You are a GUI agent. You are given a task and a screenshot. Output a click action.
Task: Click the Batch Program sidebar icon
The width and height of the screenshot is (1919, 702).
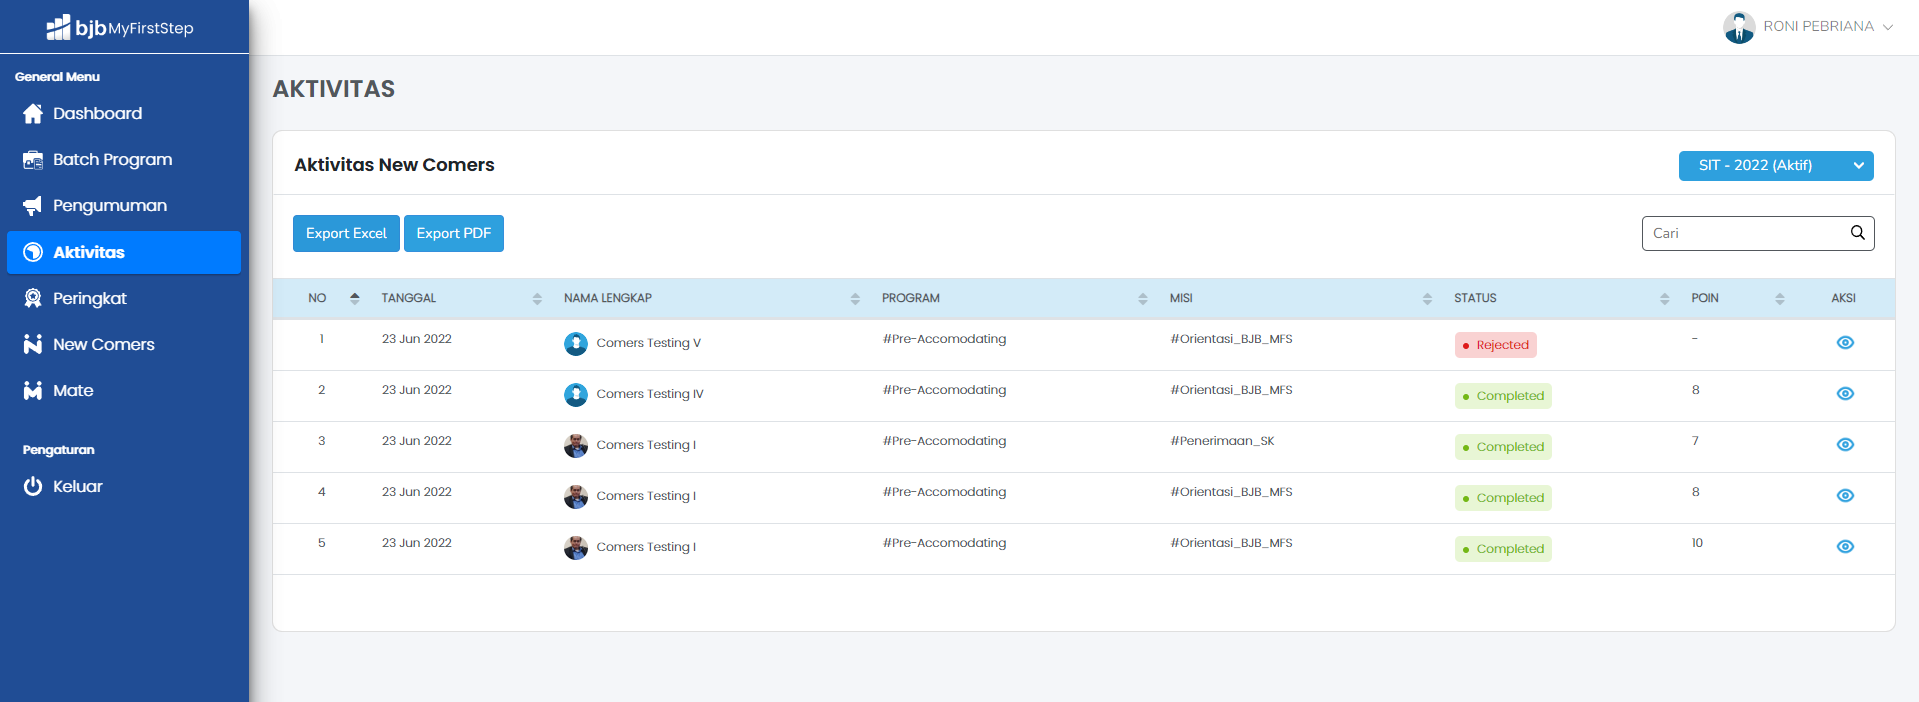[x=33, y=160]
